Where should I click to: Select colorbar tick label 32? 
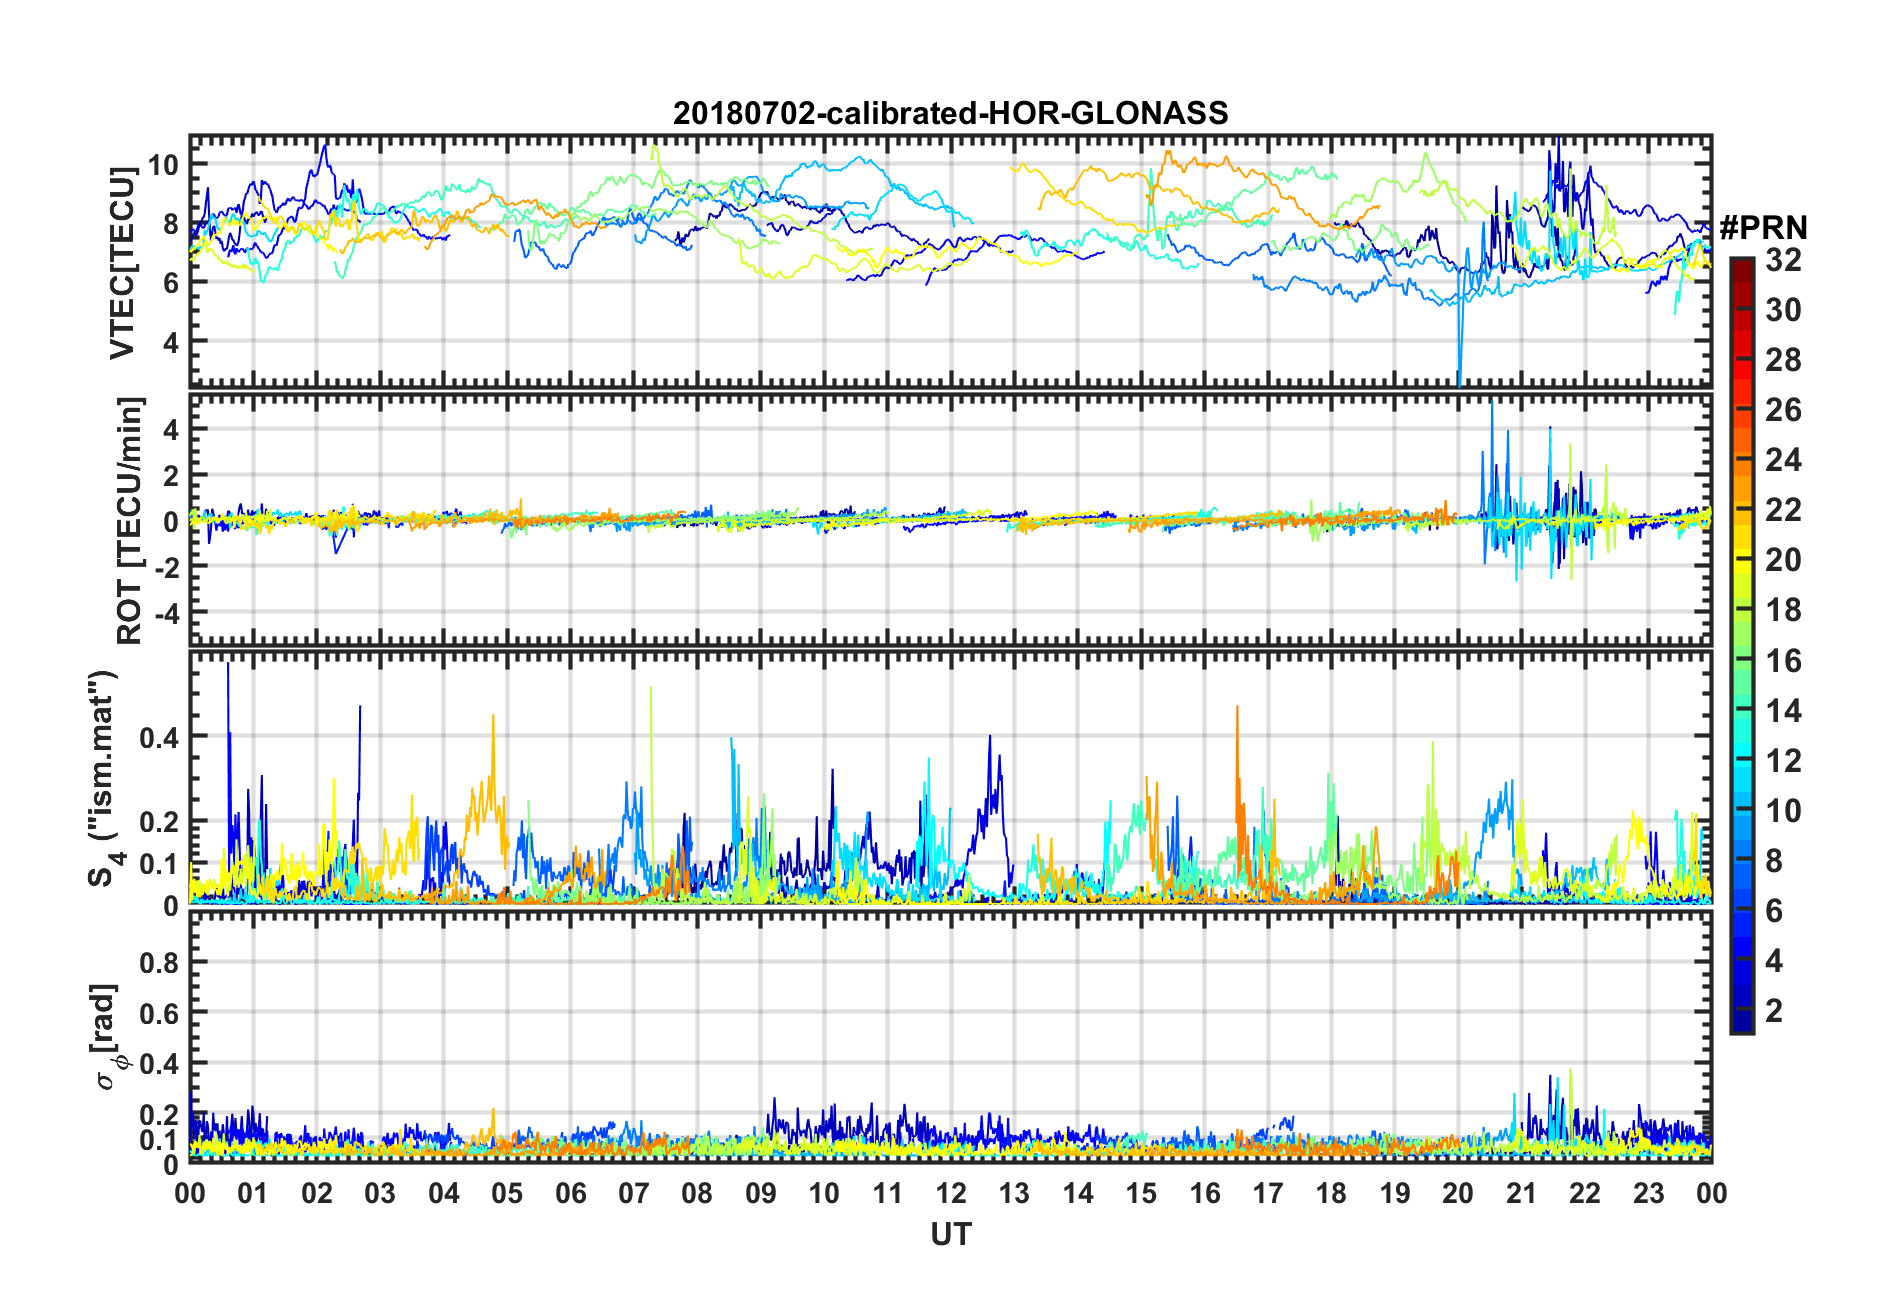pos(1783,260)
